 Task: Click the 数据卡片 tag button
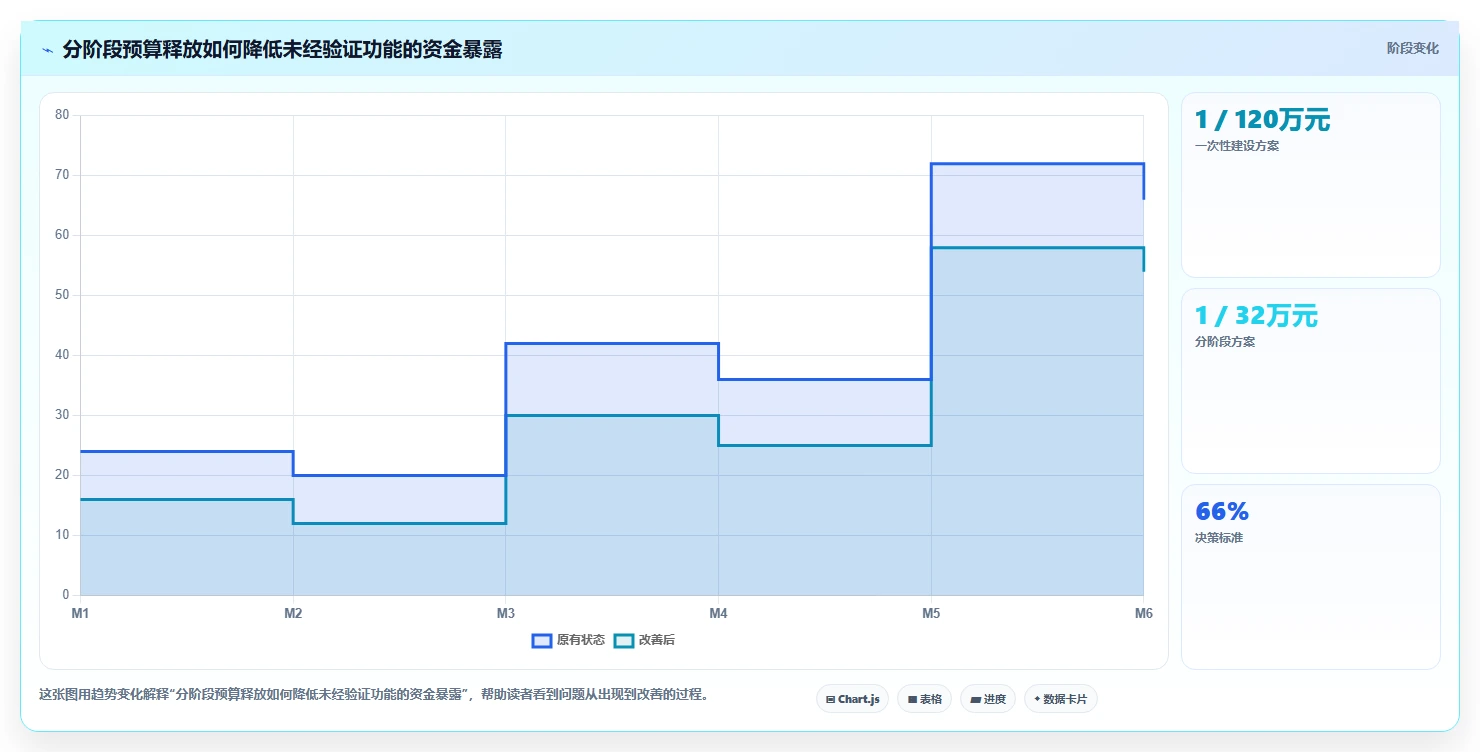(x=1060, y=699)
